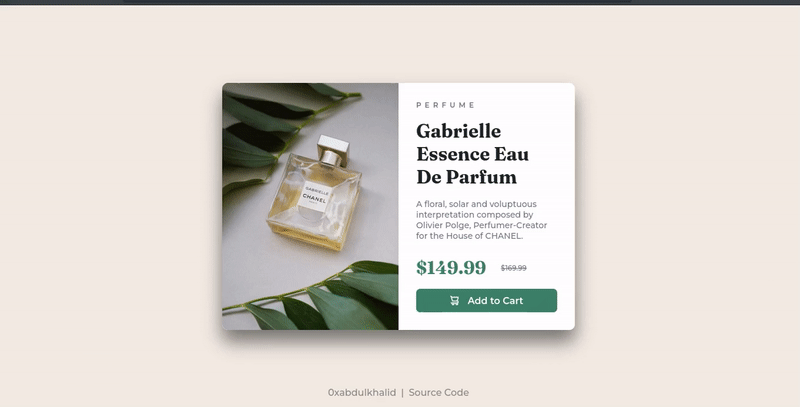Image resolution: width=800 pixels, height=407 pixels.
Task: Click the perfume bottle product image
Action: click(310, 207)
